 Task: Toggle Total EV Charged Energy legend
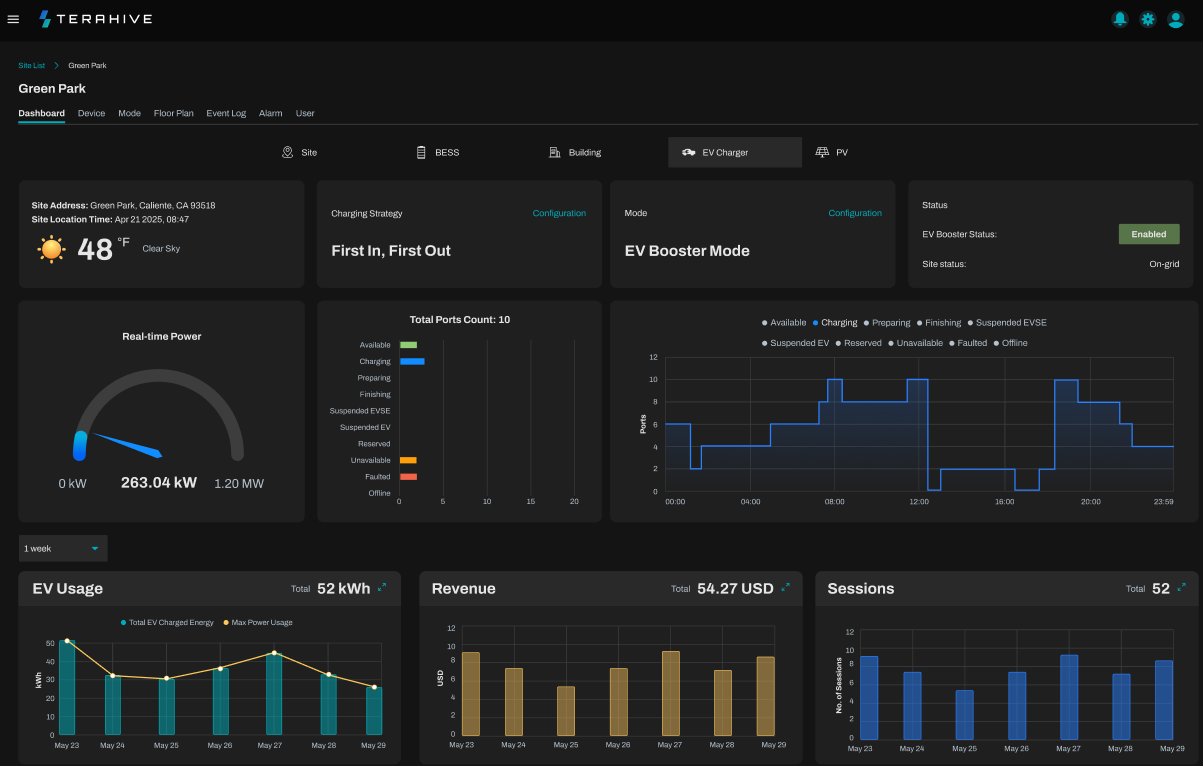pos(167,622)
